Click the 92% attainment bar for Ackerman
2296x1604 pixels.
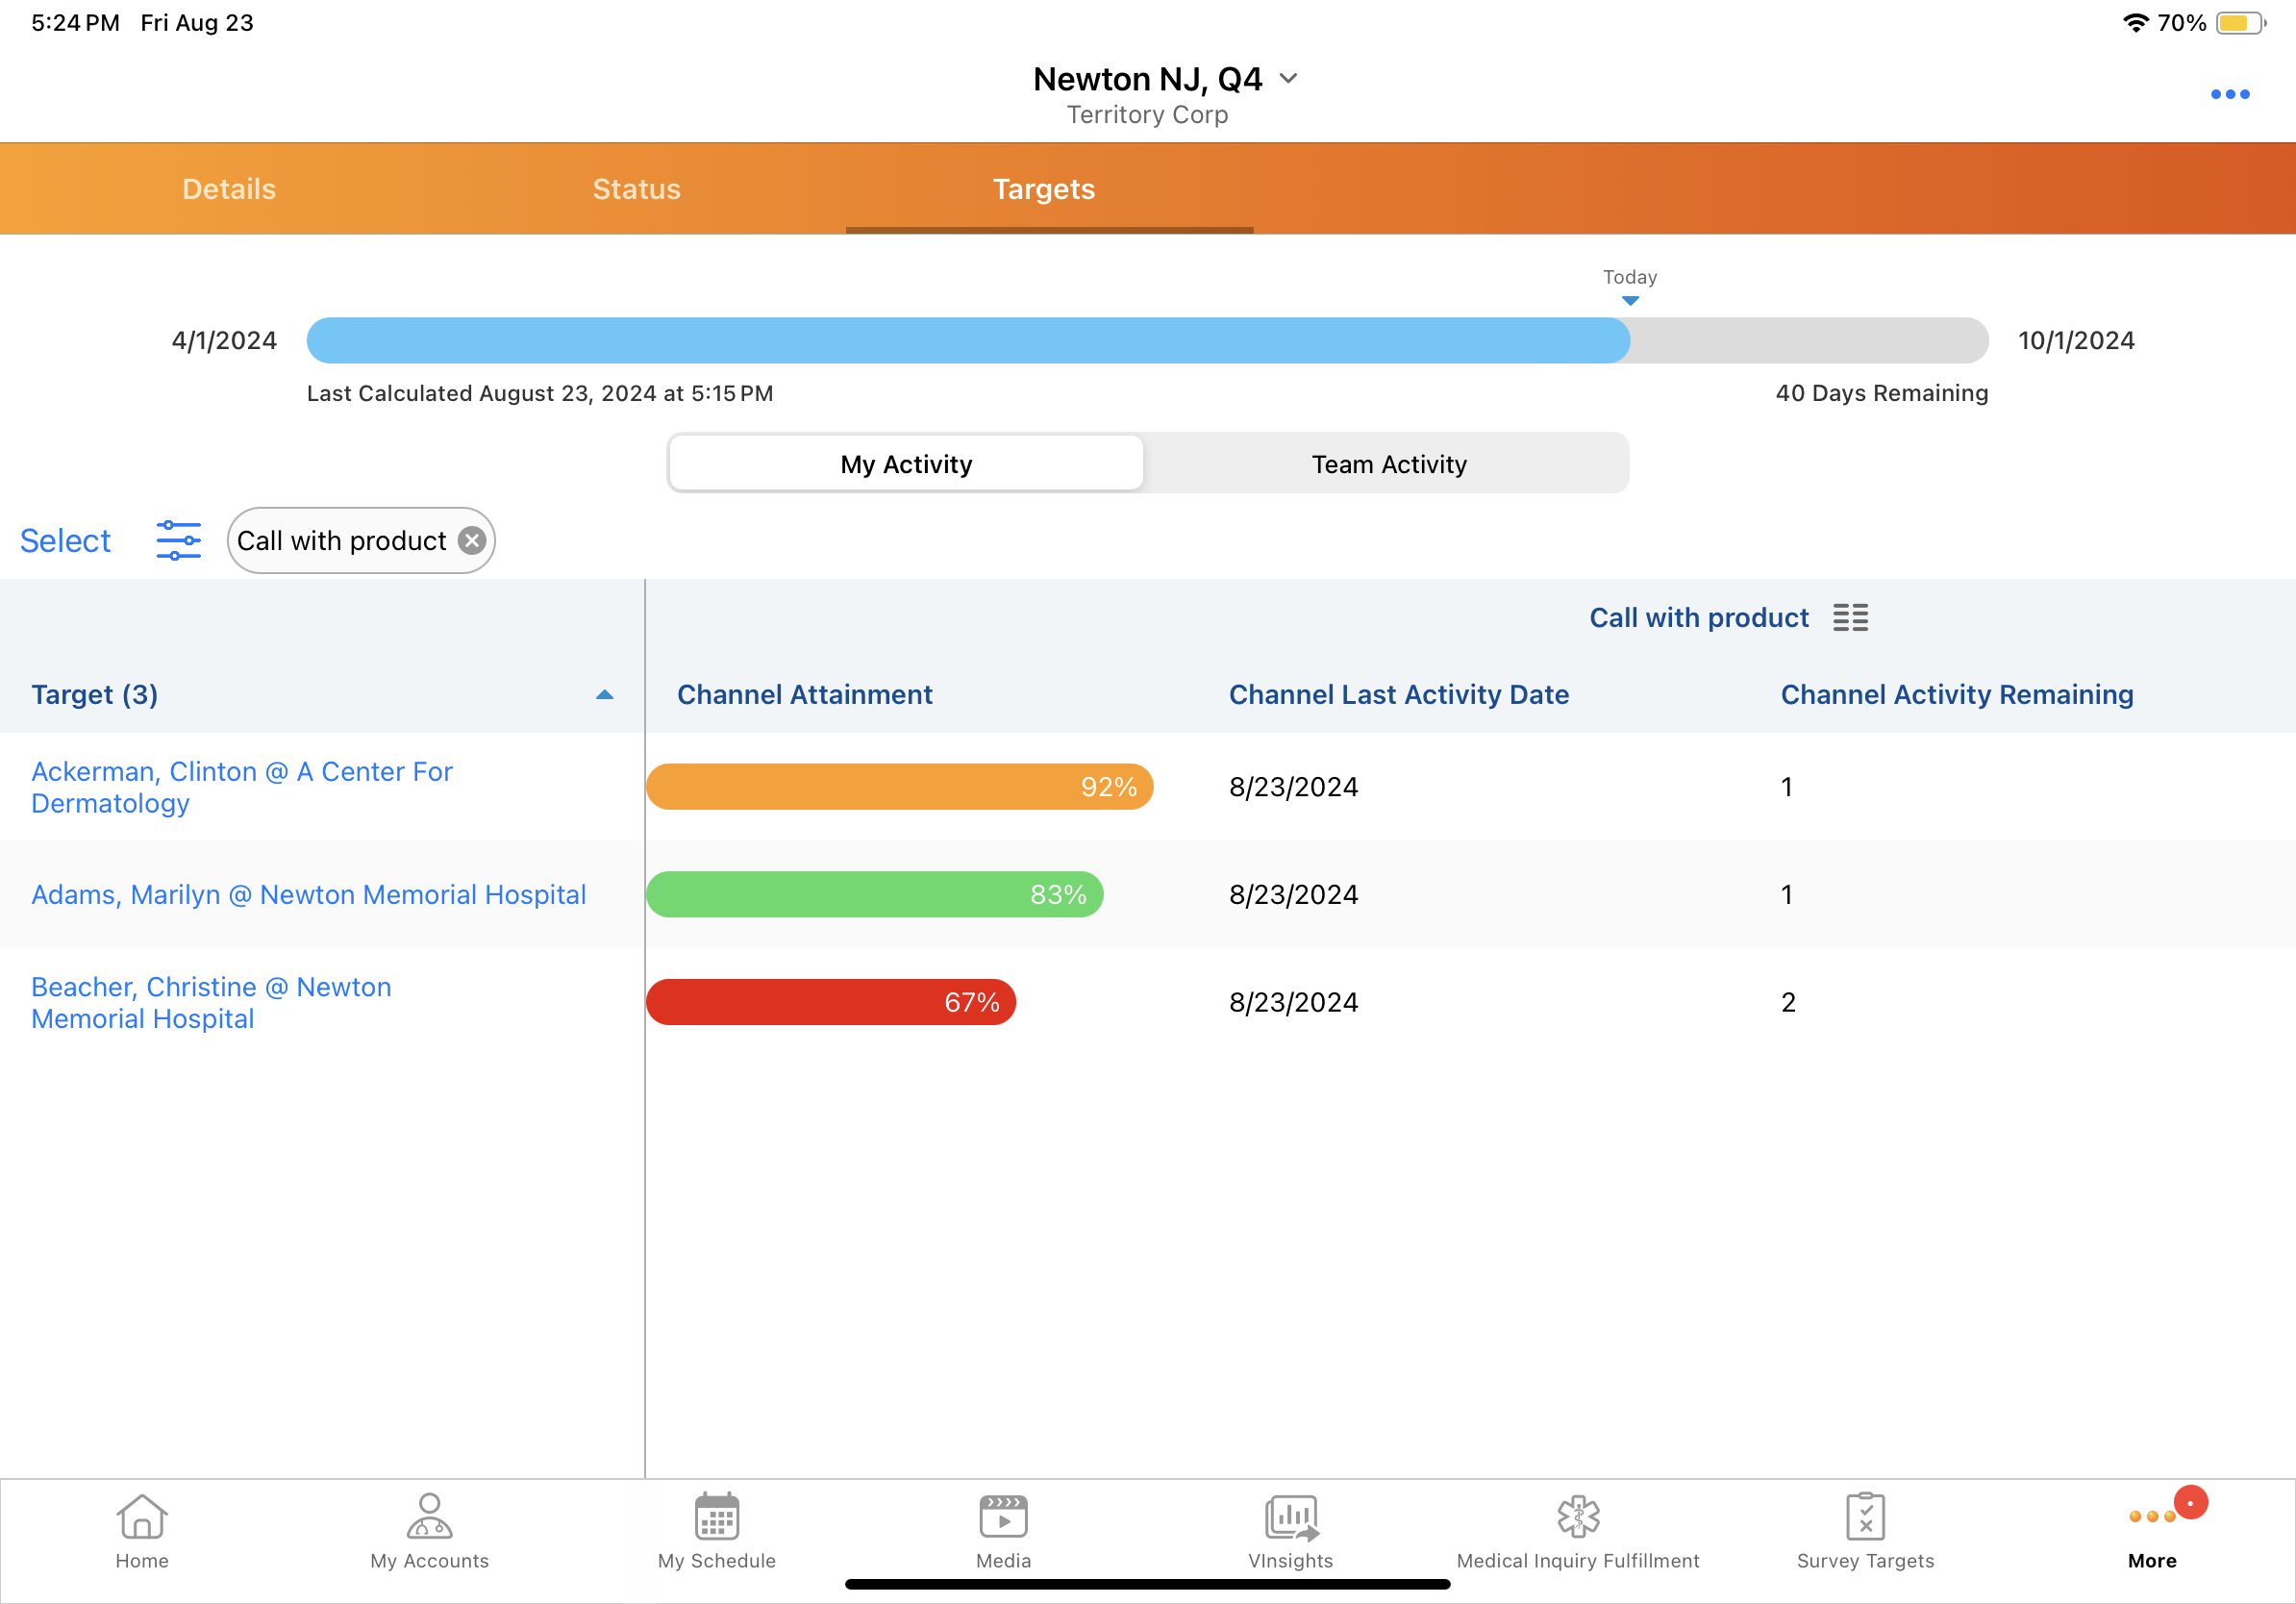[899, 787]
